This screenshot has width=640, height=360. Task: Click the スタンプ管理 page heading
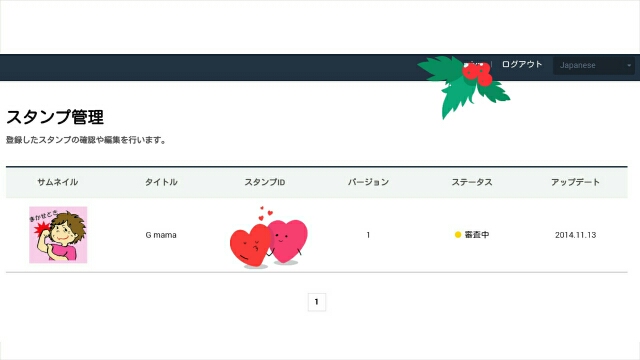click(x=55, y=117)
